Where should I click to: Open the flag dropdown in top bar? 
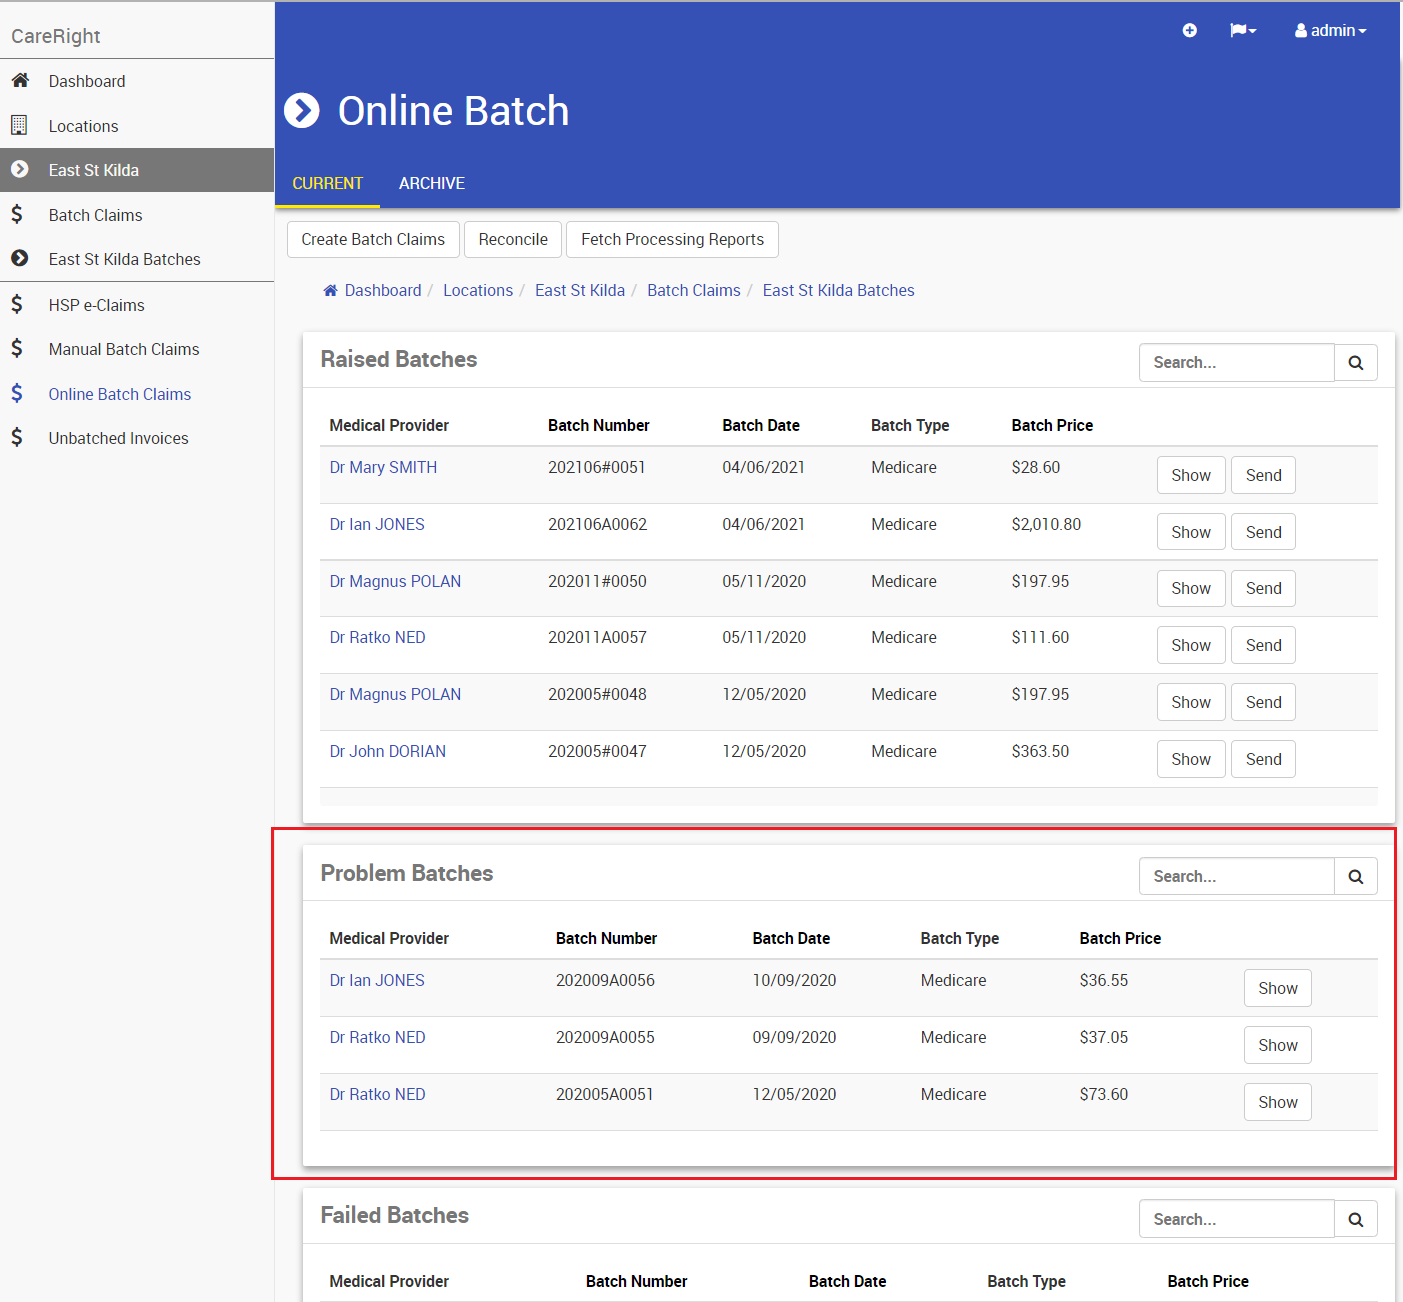pos(1242,31)
